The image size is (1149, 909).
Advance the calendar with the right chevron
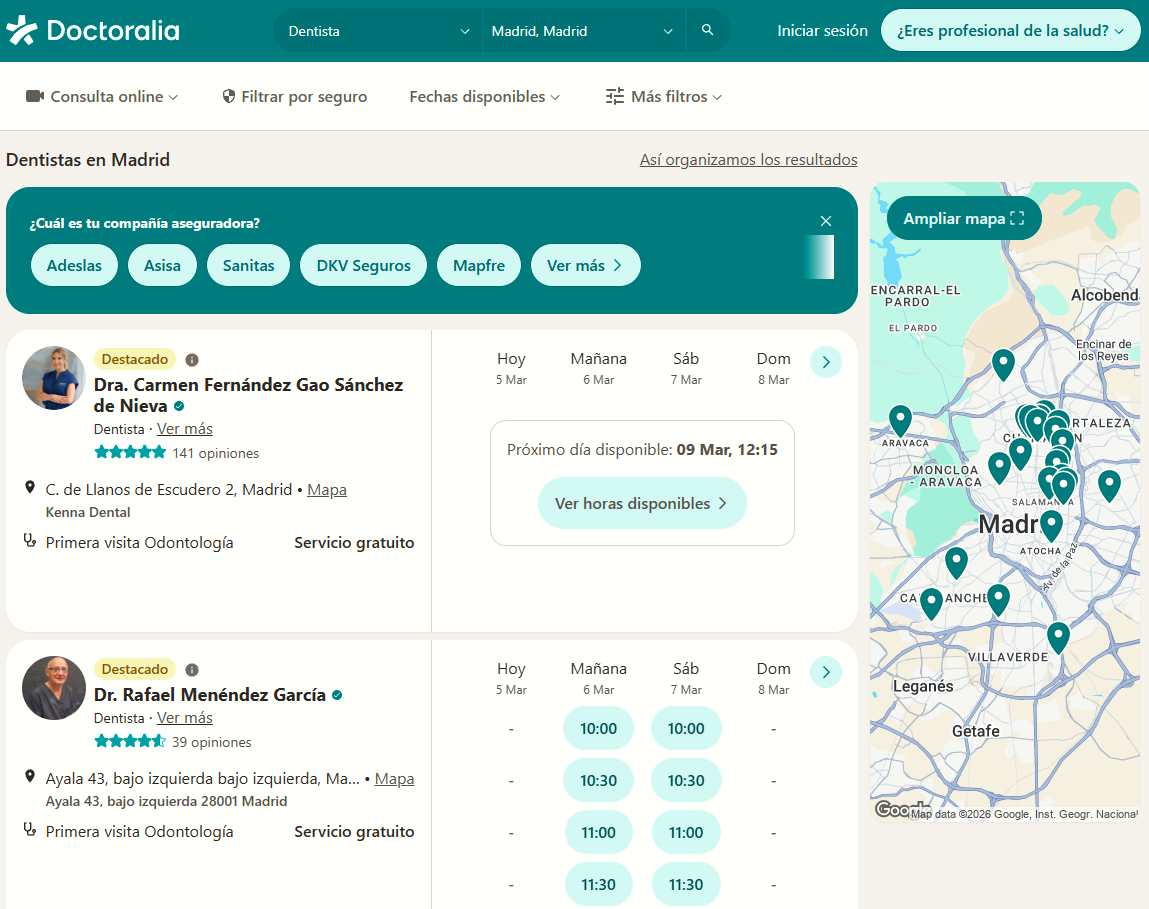point(826,362)
